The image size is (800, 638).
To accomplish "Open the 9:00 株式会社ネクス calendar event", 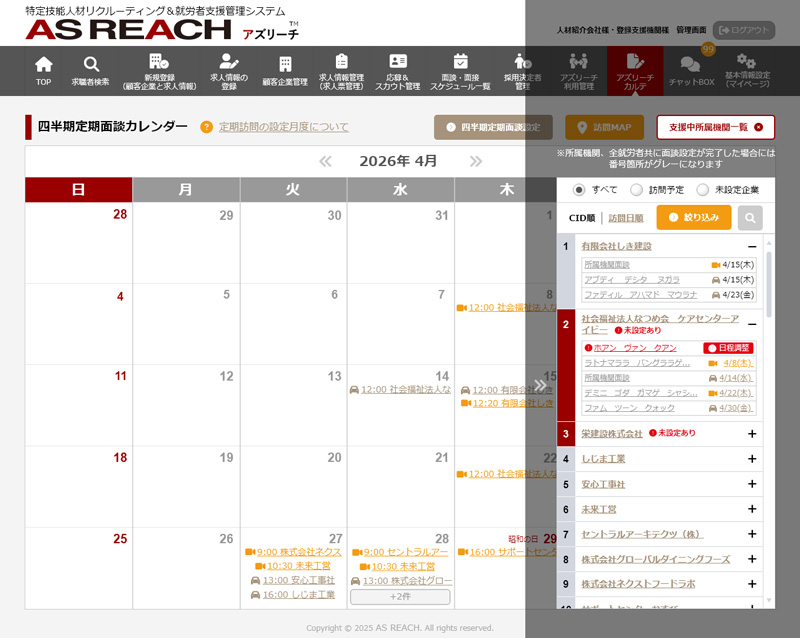I will click(x=293, y=552).
